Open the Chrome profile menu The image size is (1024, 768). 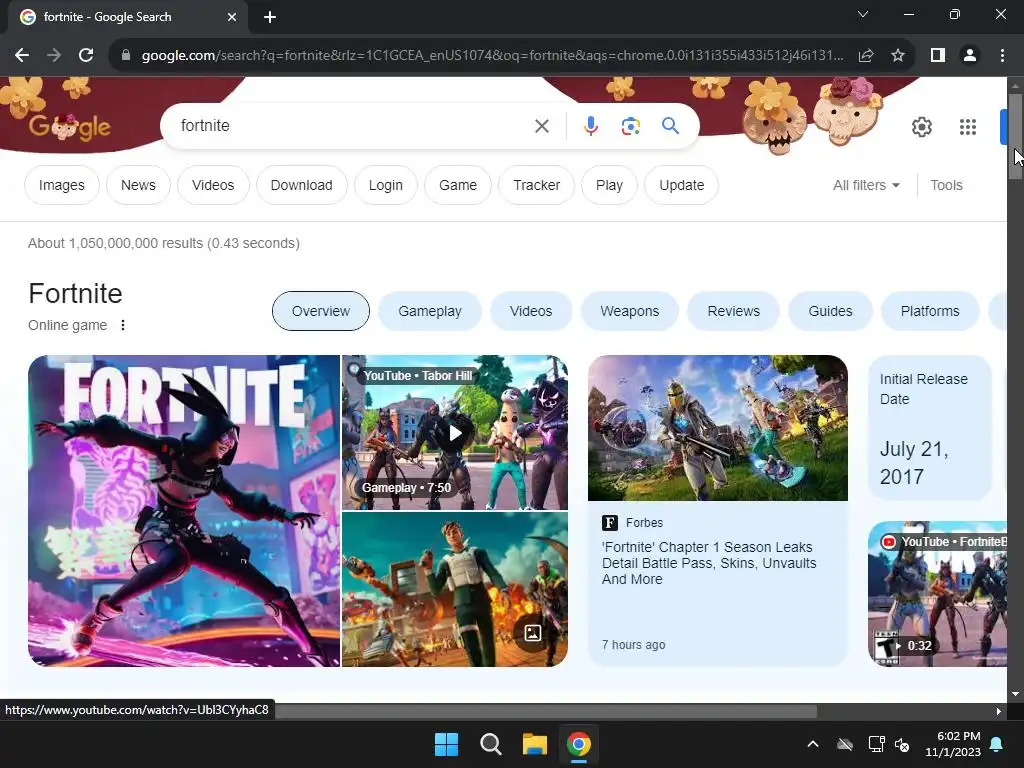(970, 56)
